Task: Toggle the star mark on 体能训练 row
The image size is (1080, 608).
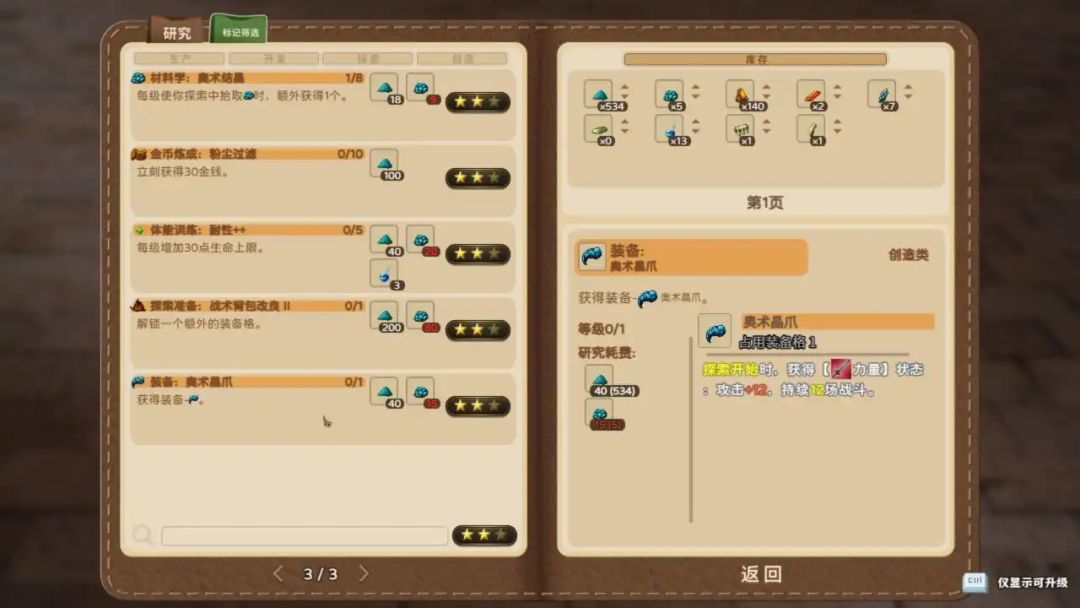Action: (477, 253)
